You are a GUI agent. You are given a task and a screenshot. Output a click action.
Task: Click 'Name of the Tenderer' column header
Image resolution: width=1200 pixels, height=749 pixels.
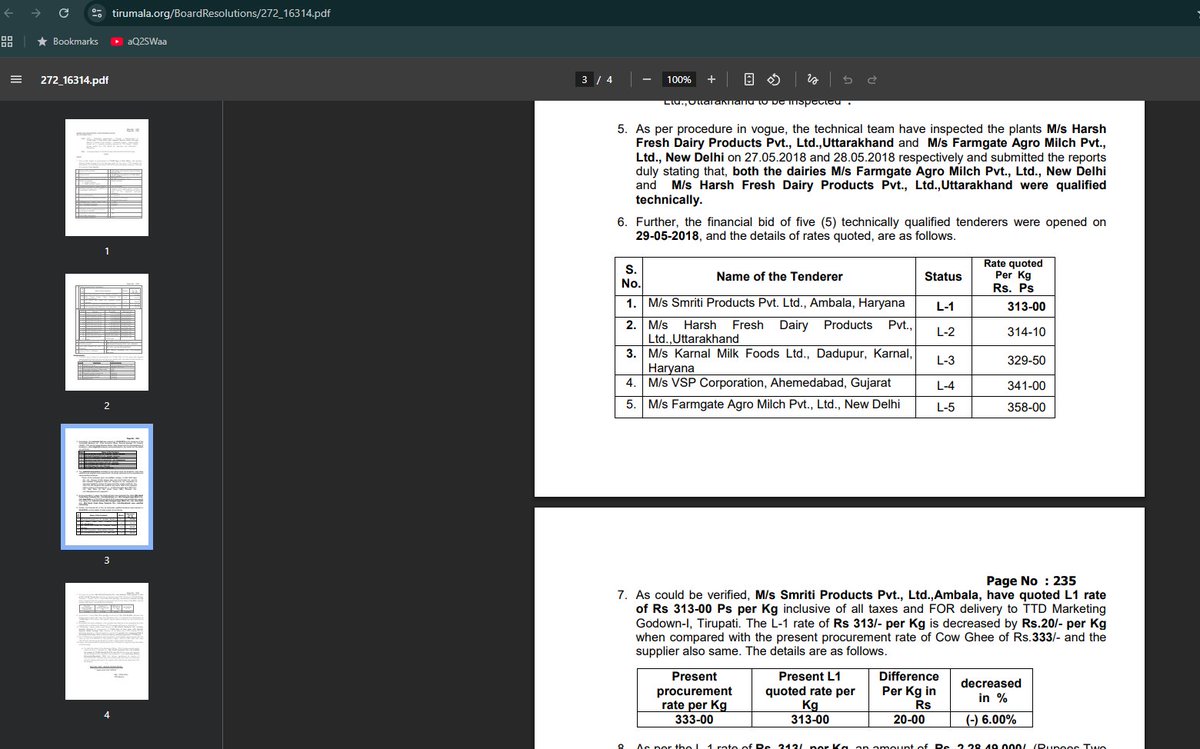tap(779, 276)
